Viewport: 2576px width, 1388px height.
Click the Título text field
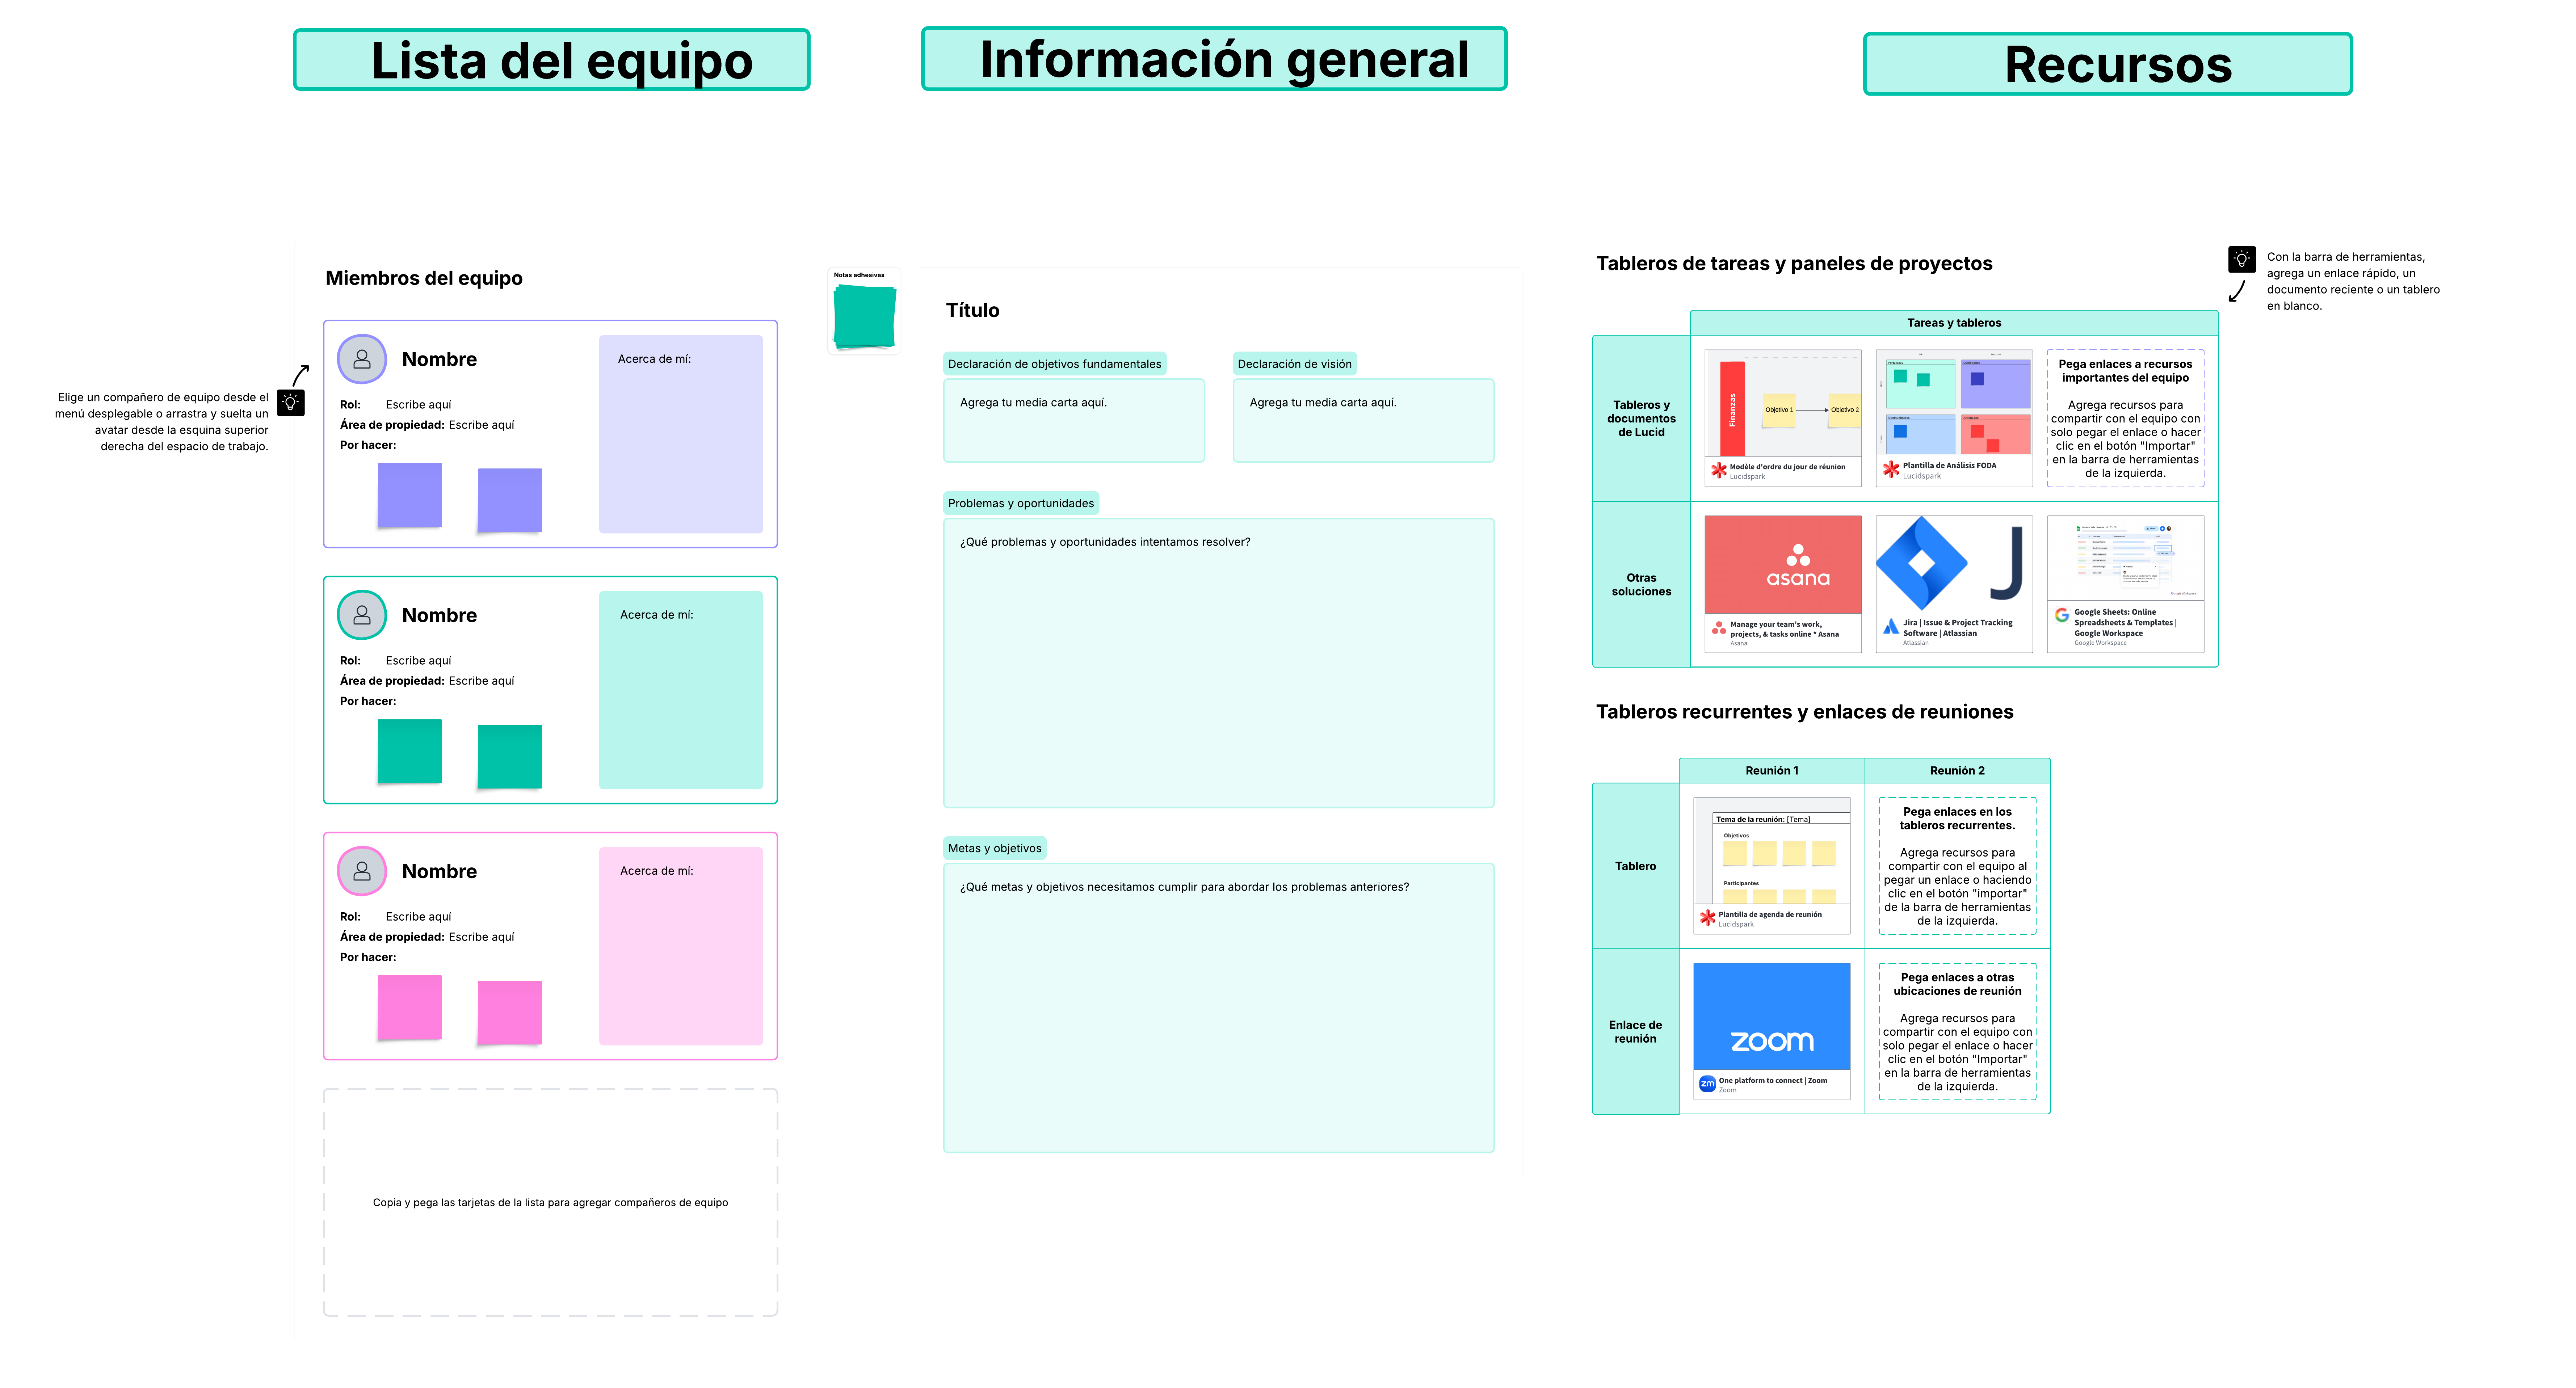(x=972, y=310)
